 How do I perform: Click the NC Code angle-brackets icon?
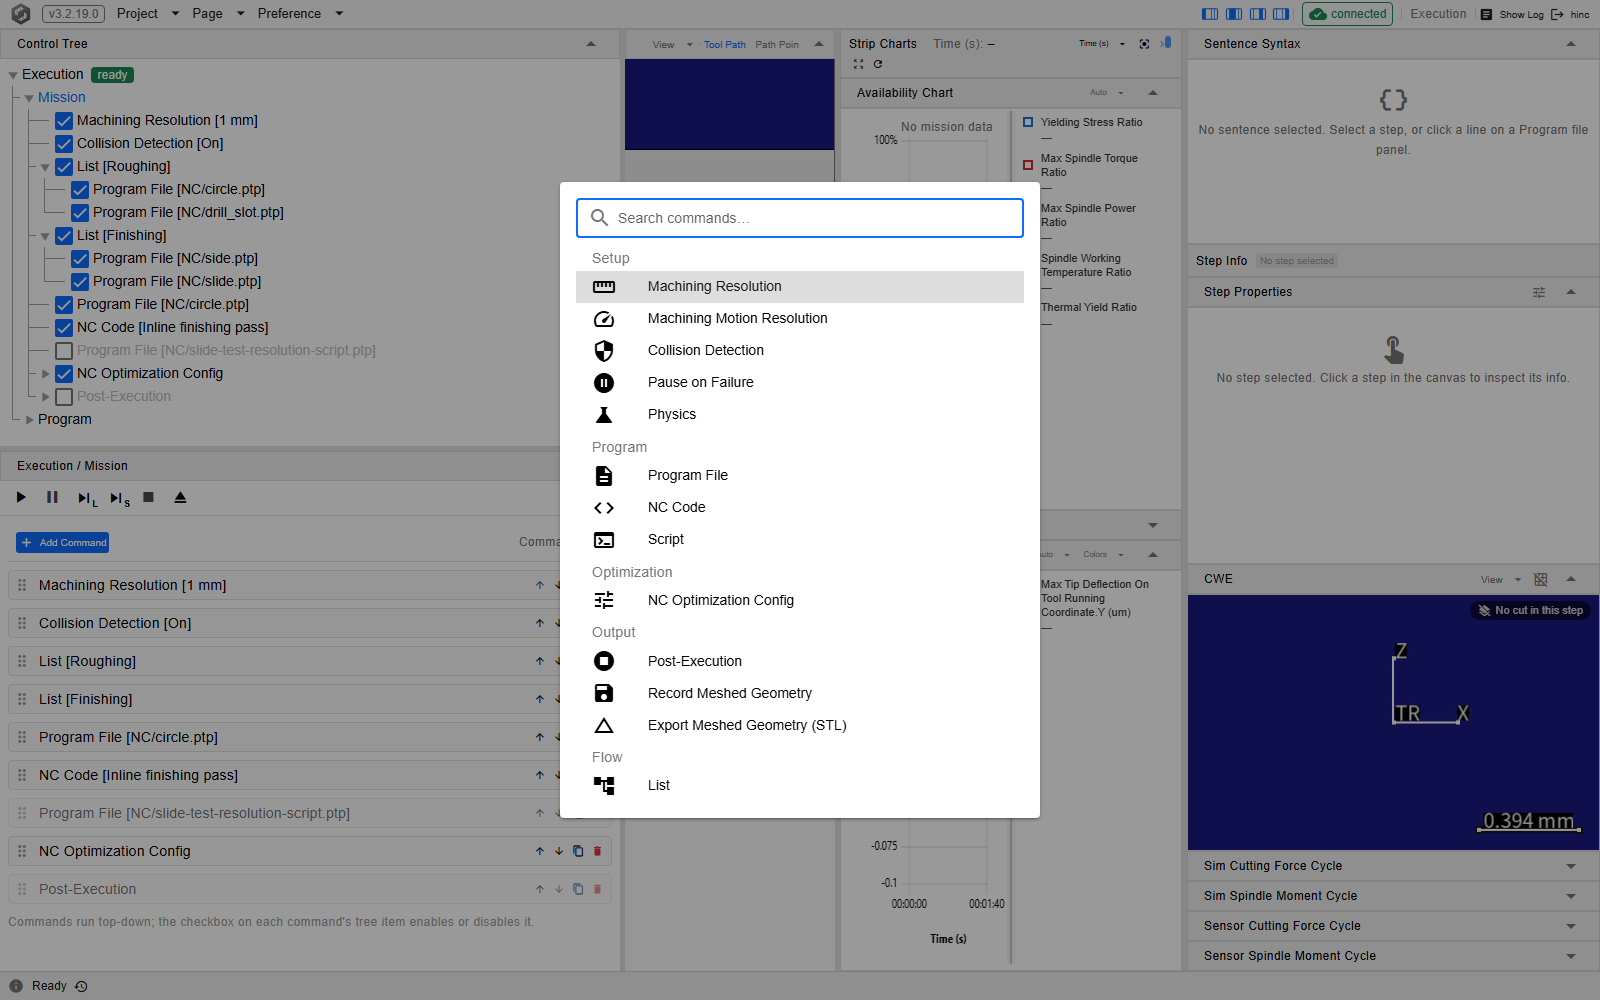604,508
